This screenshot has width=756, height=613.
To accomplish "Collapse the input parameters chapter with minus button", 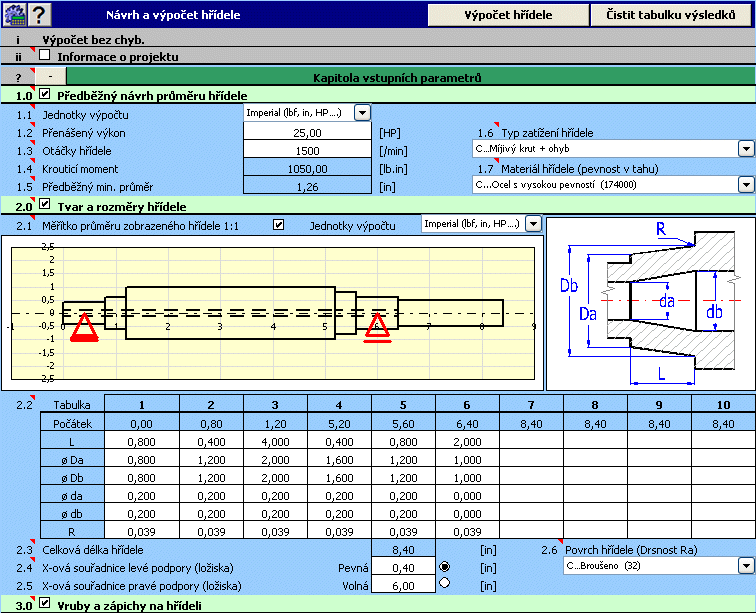I will pyautogui.click(x=51, y=77).
